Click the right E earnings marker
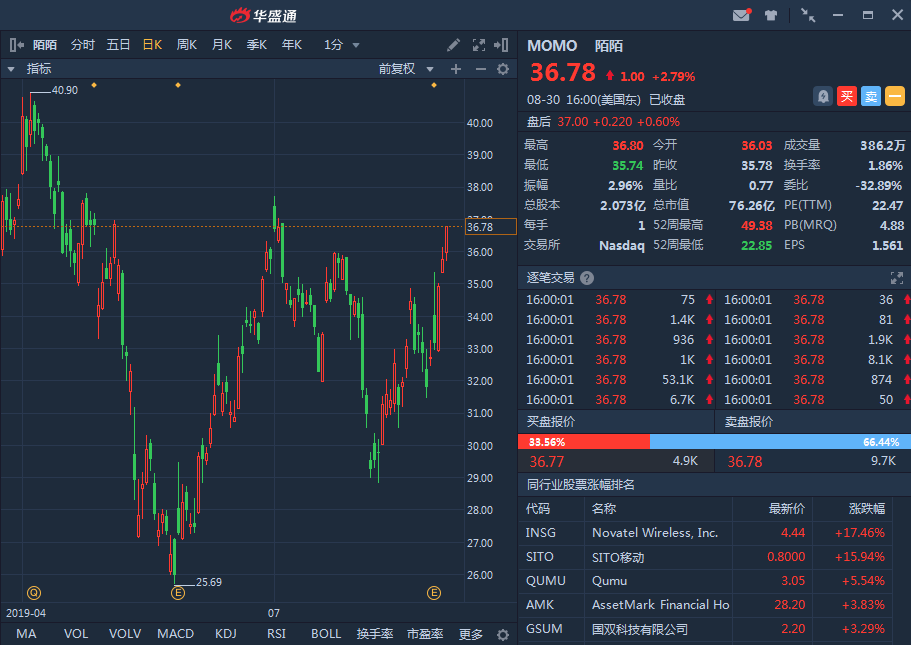This screenshot has height=645, width=911. (x=434, y=593)
